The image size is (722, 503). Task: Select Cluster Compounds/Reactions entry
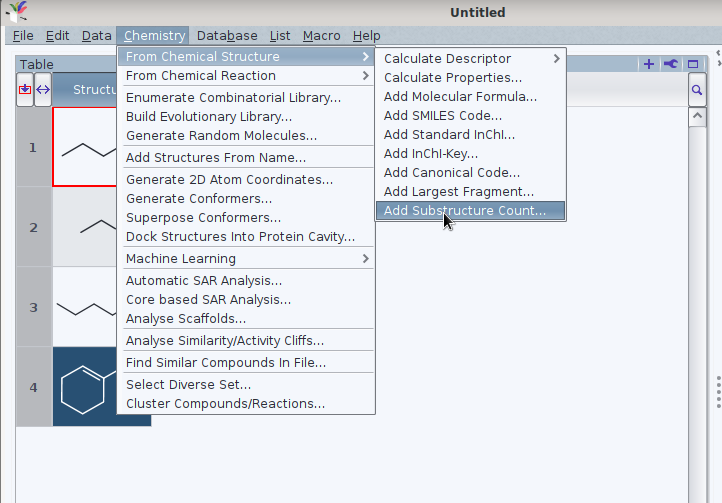(225, 403)
